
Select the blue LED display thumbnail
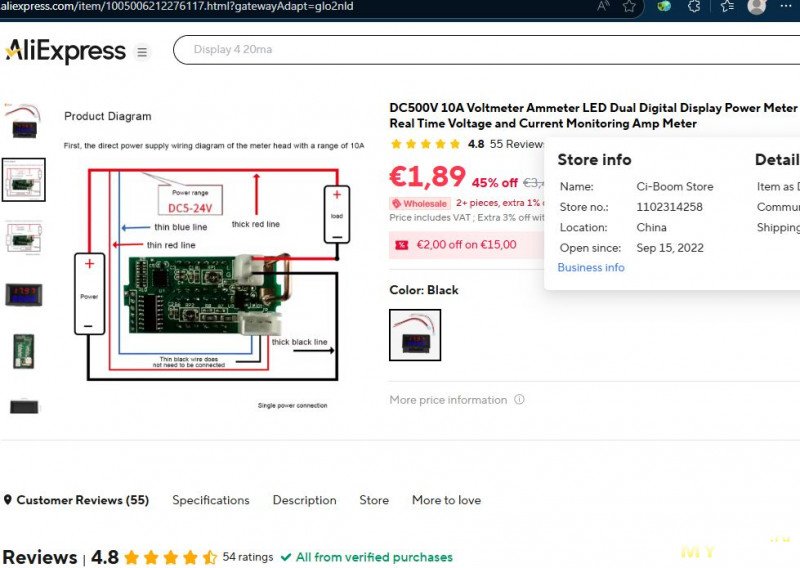tap(22, 294)
